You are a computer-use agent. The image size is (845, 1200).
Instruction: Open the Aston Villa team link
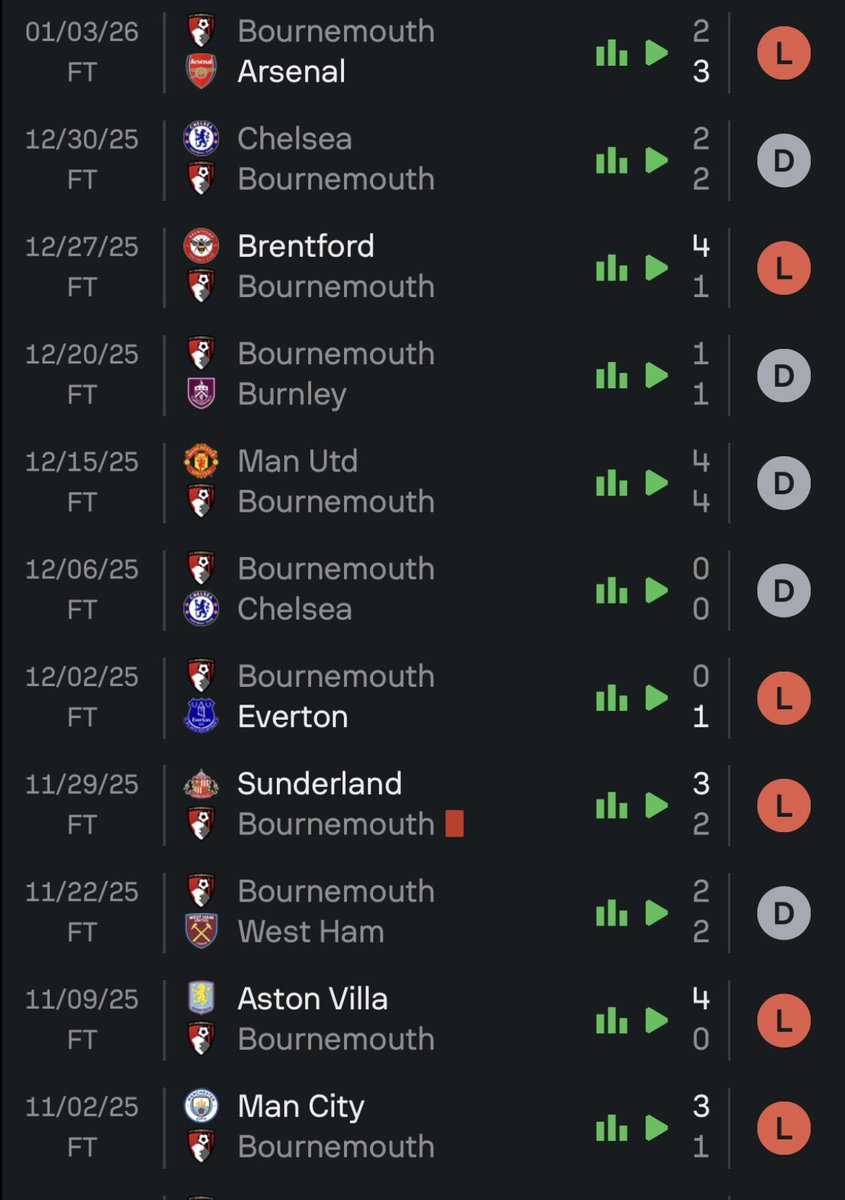[x=313, y=999]
